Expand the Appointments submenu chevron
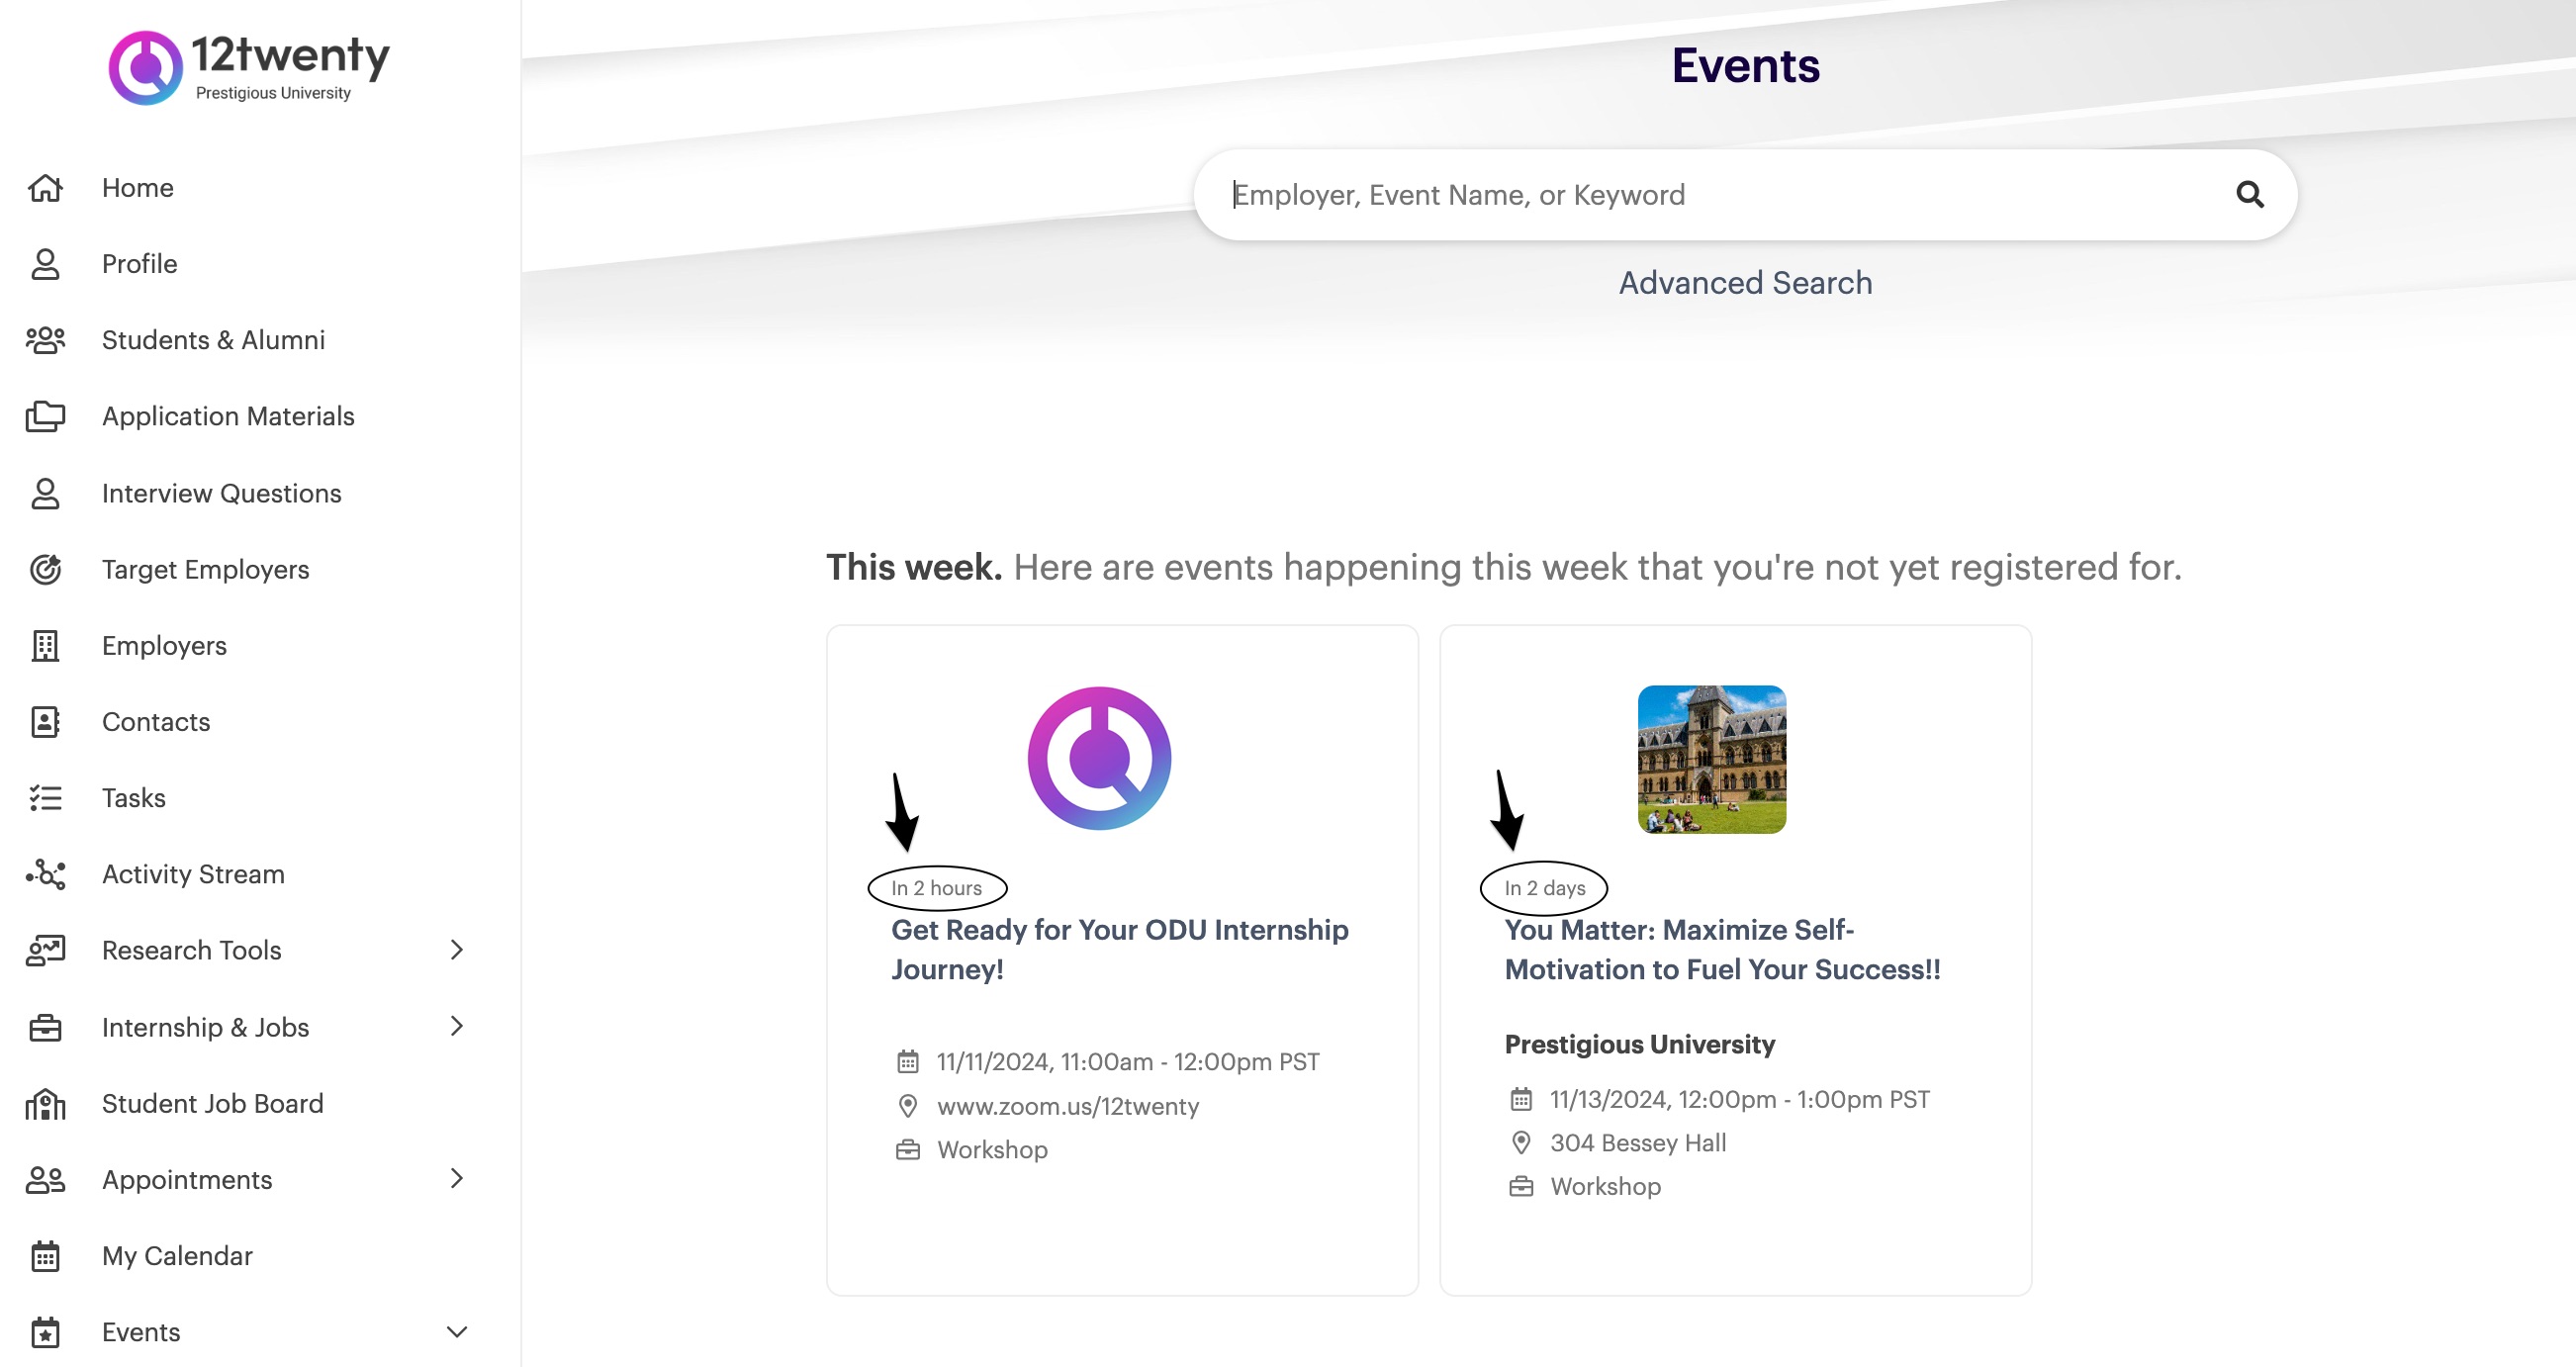2576x1367 pixels. point(457,1179)
